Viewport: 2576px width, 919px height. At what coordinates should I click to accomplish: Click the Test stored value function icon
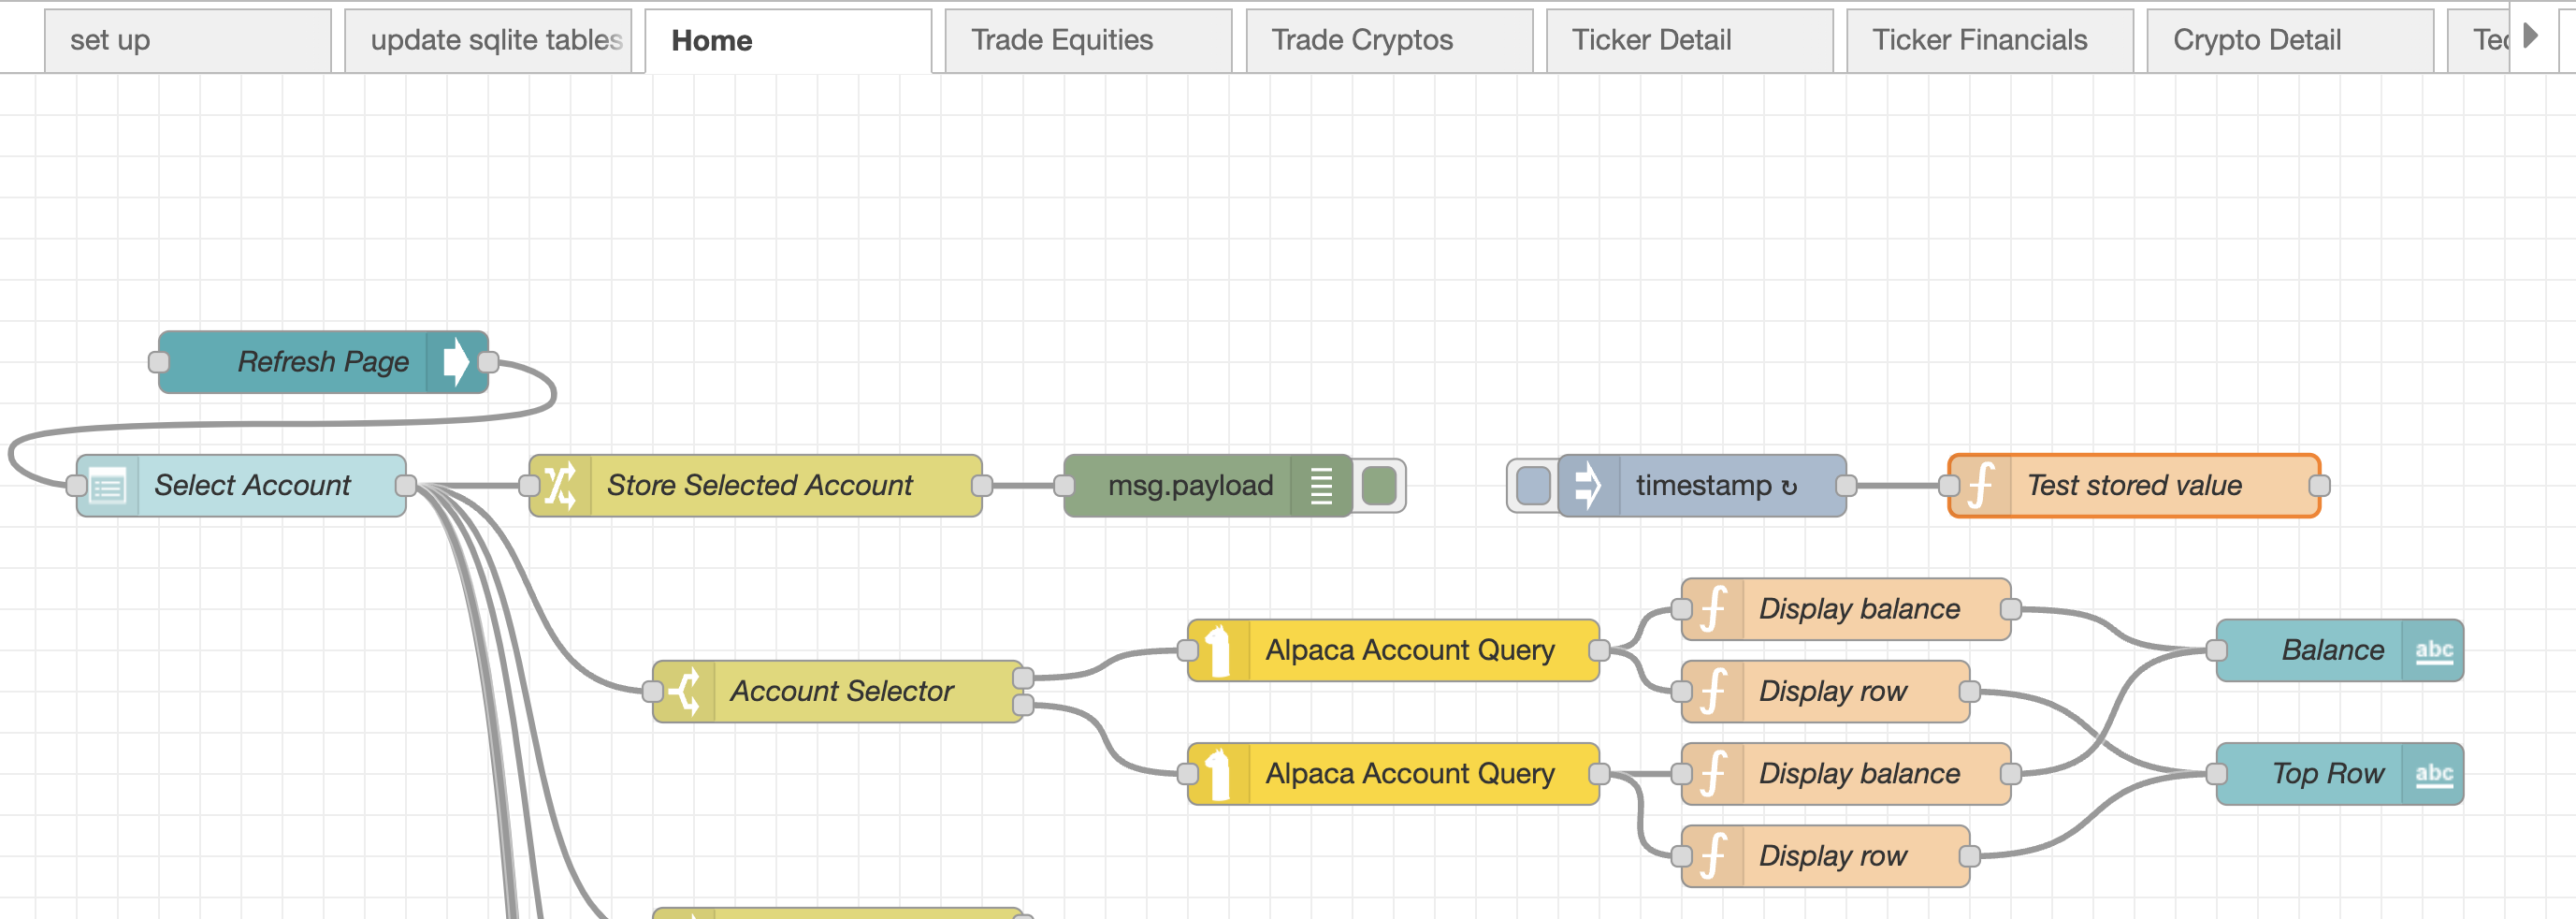1980,486
